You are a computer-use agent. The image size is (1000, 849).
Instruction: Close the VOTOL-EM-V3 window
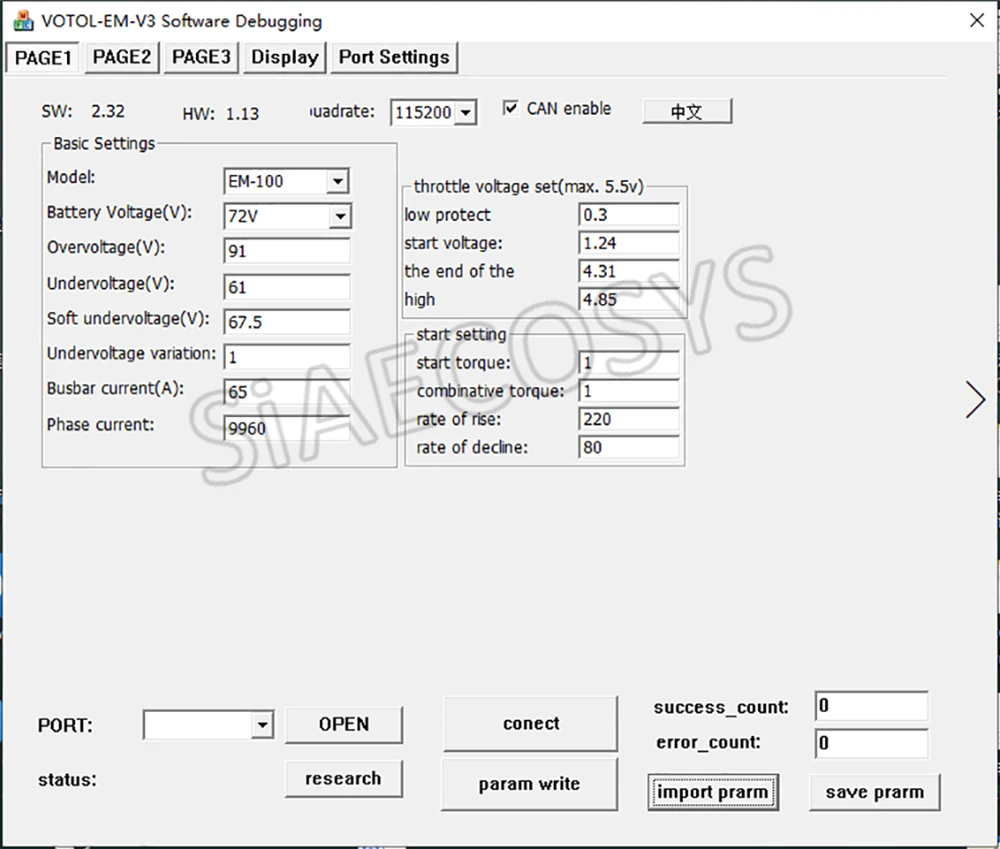(976, 20)
